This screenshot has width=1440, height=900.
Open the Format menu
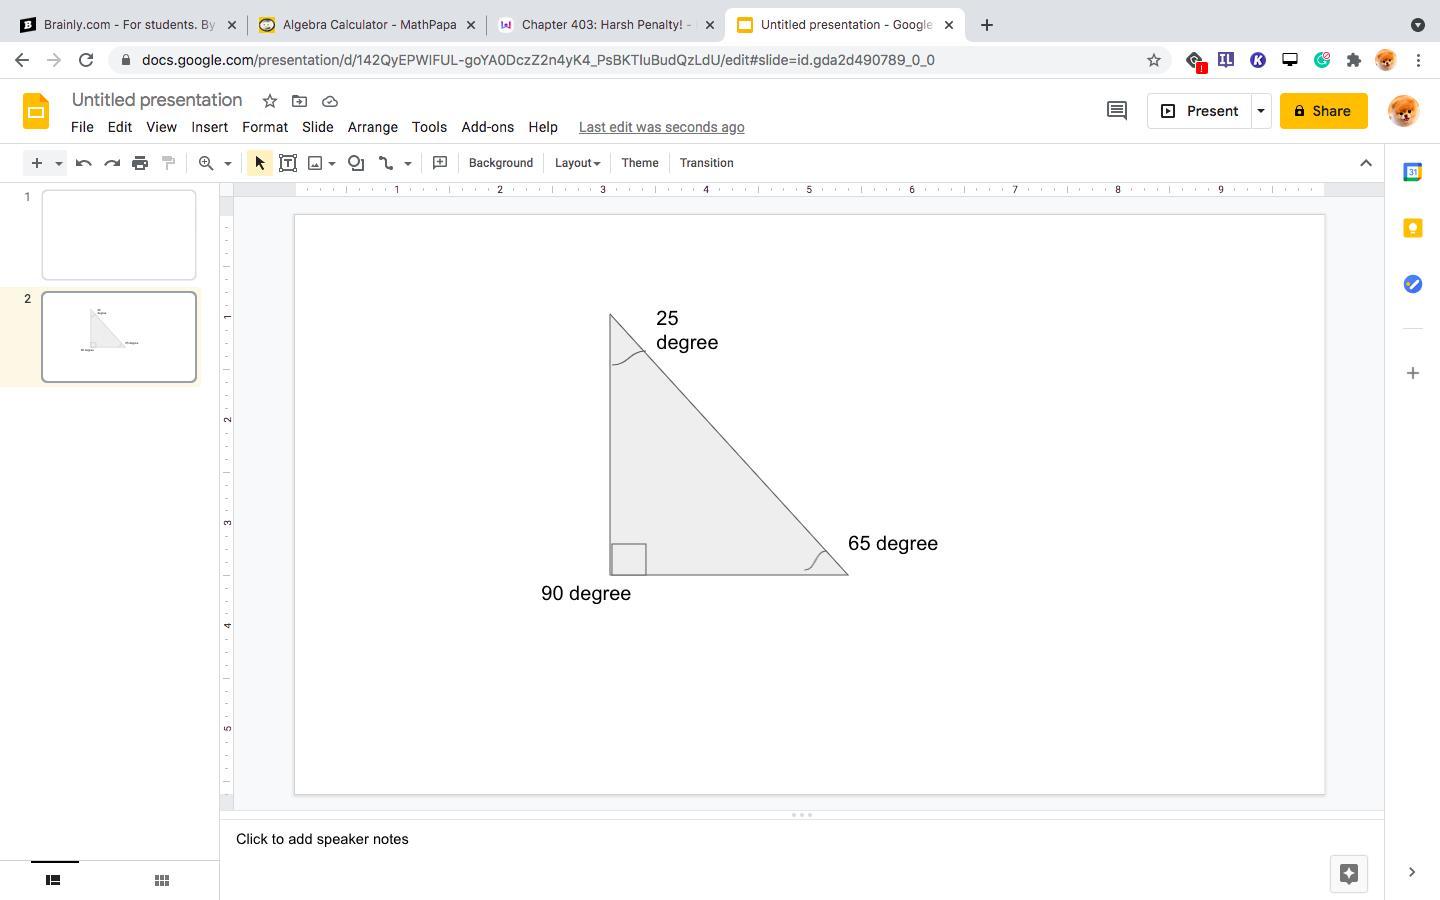click(265, 127)
